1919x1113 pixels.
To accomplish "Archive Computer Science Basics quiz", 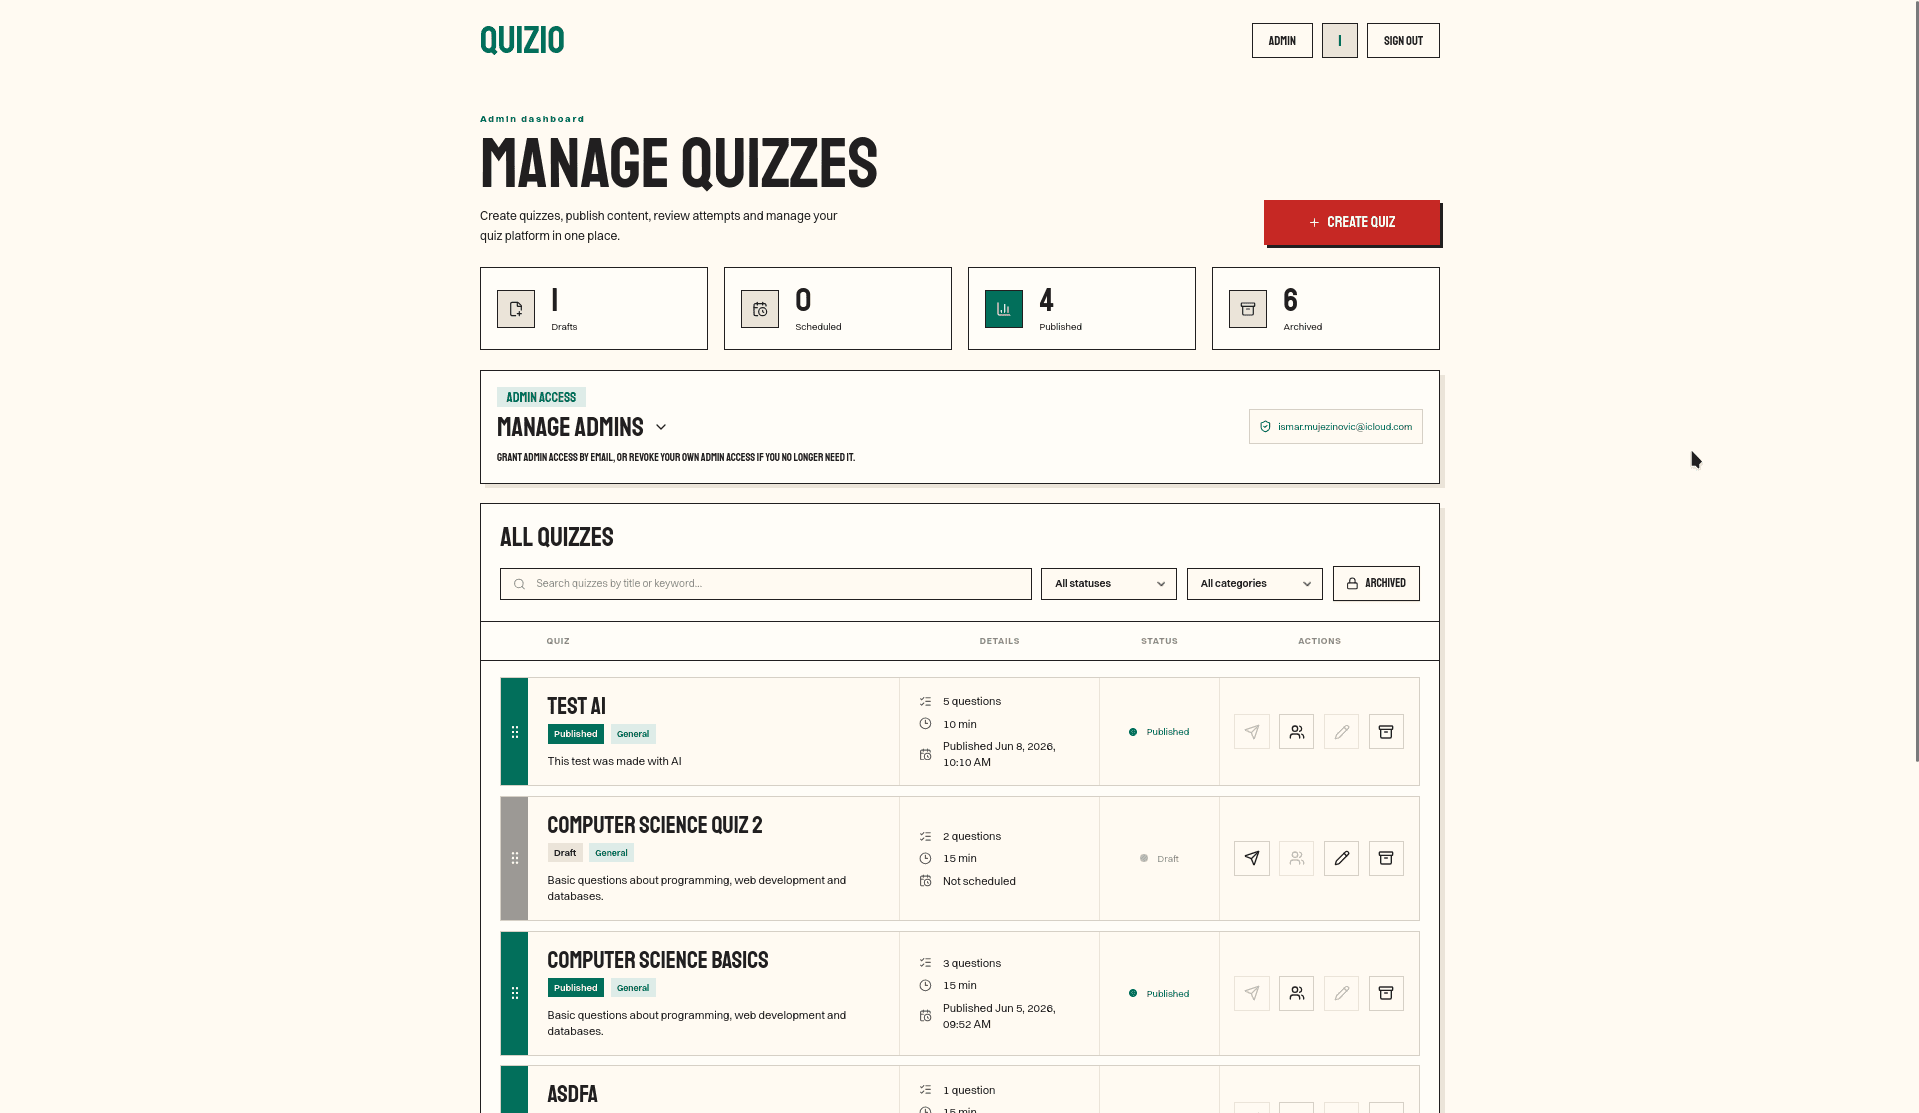I will 1386,993.
